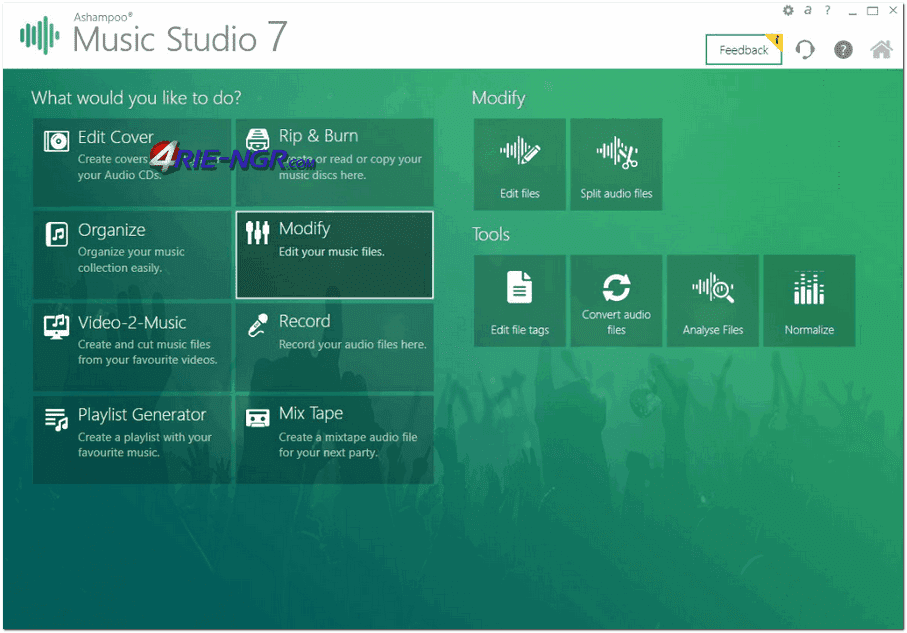Image resolution: width=907 pixels, height=633 pixels.
Task: Click the small question mark in title bar
Action: (827, 10)
